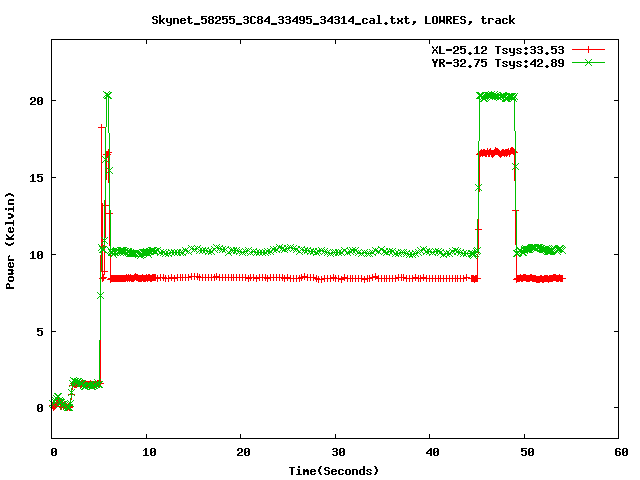The width and height of the screenshot is (640, 480).
Task: Select legend entry YR-32.75 Tsys:42.89
Action: pyautogui.click(x=498, y=63)
